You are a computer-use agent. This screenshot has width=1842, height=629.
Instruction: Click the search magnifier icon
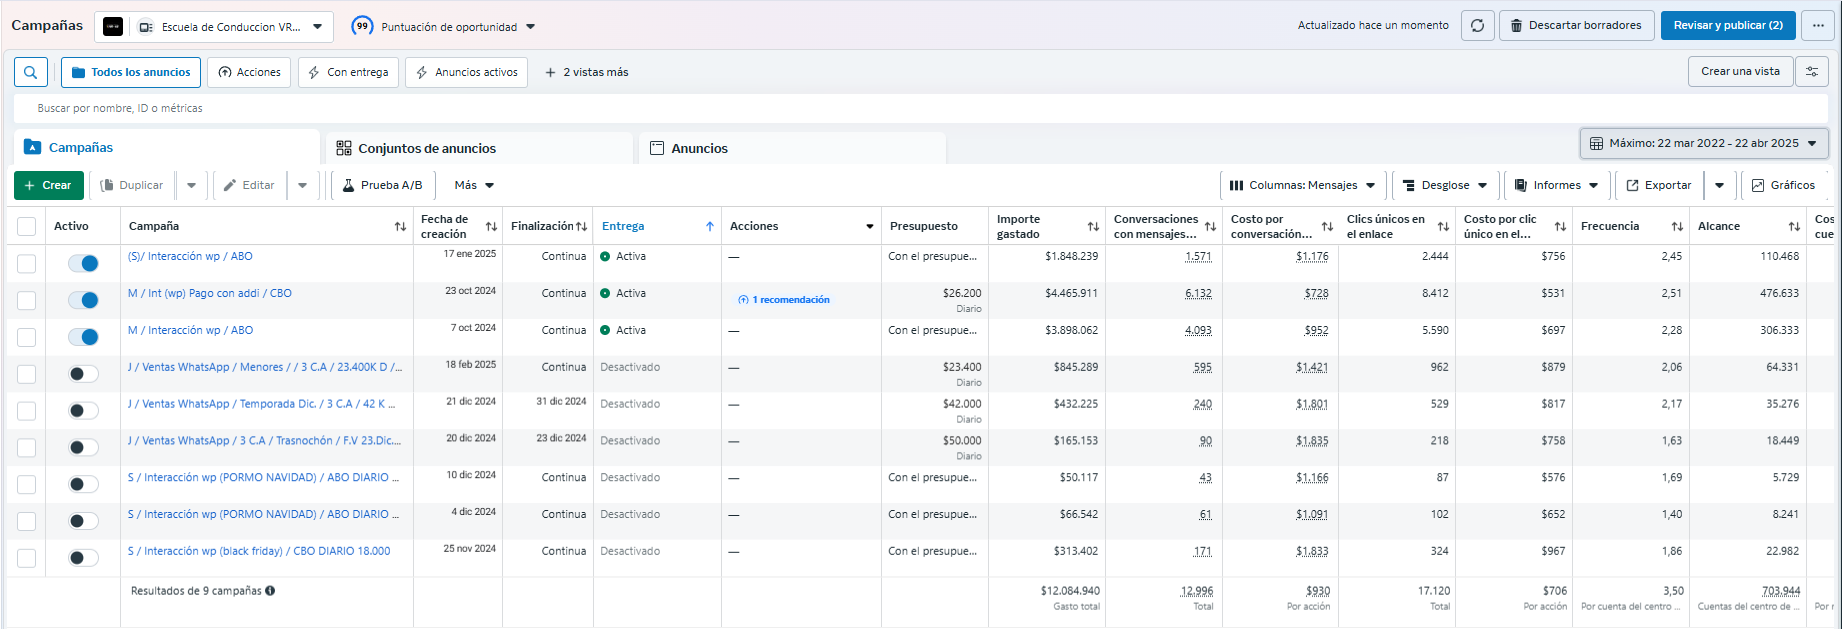30,72
